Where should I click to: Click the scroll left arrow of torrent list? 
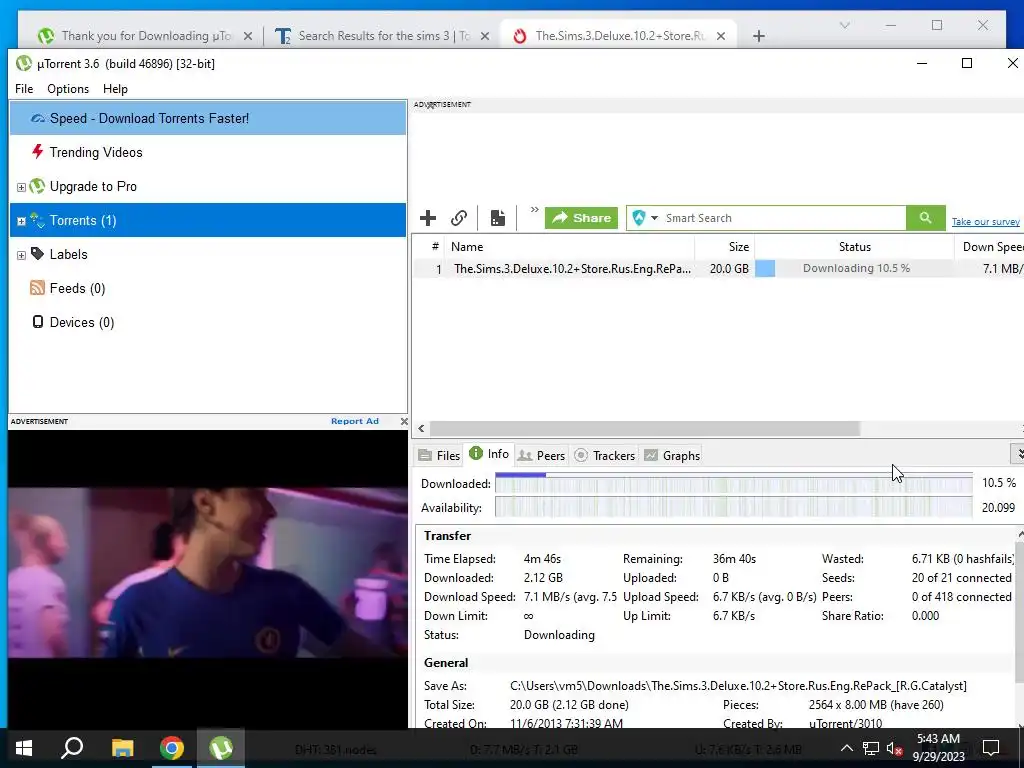pos(421,428)
